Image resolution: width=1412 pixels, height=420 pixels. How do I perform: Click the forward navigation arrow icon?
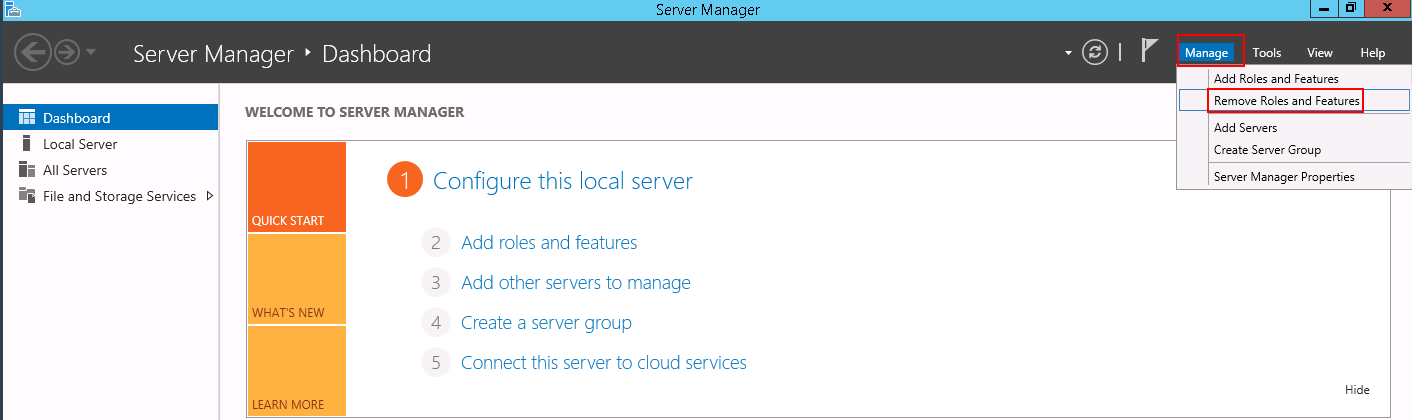[x=66, y=53]
